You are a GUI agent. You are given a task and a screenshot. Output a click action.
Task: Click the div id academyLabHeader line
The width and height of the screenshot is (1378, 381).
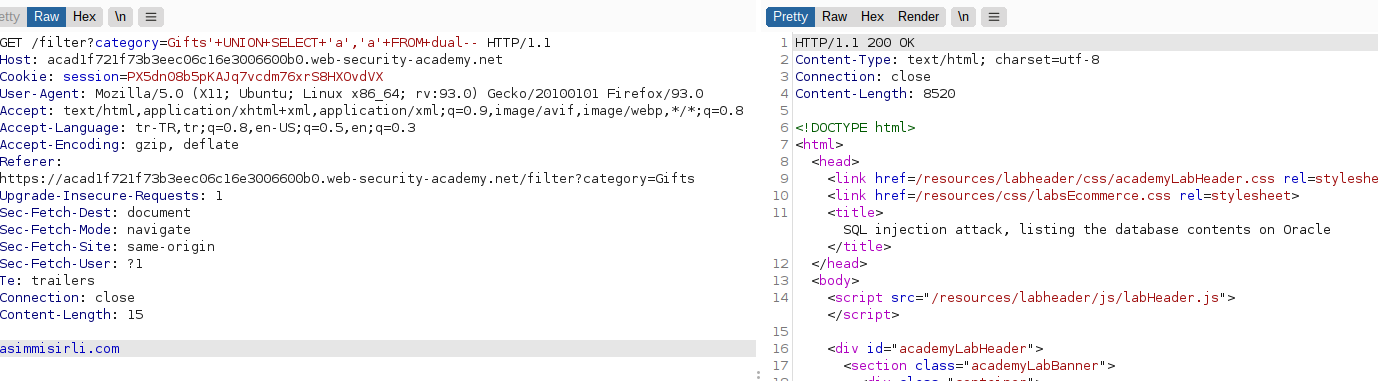[x=935, y=348]
